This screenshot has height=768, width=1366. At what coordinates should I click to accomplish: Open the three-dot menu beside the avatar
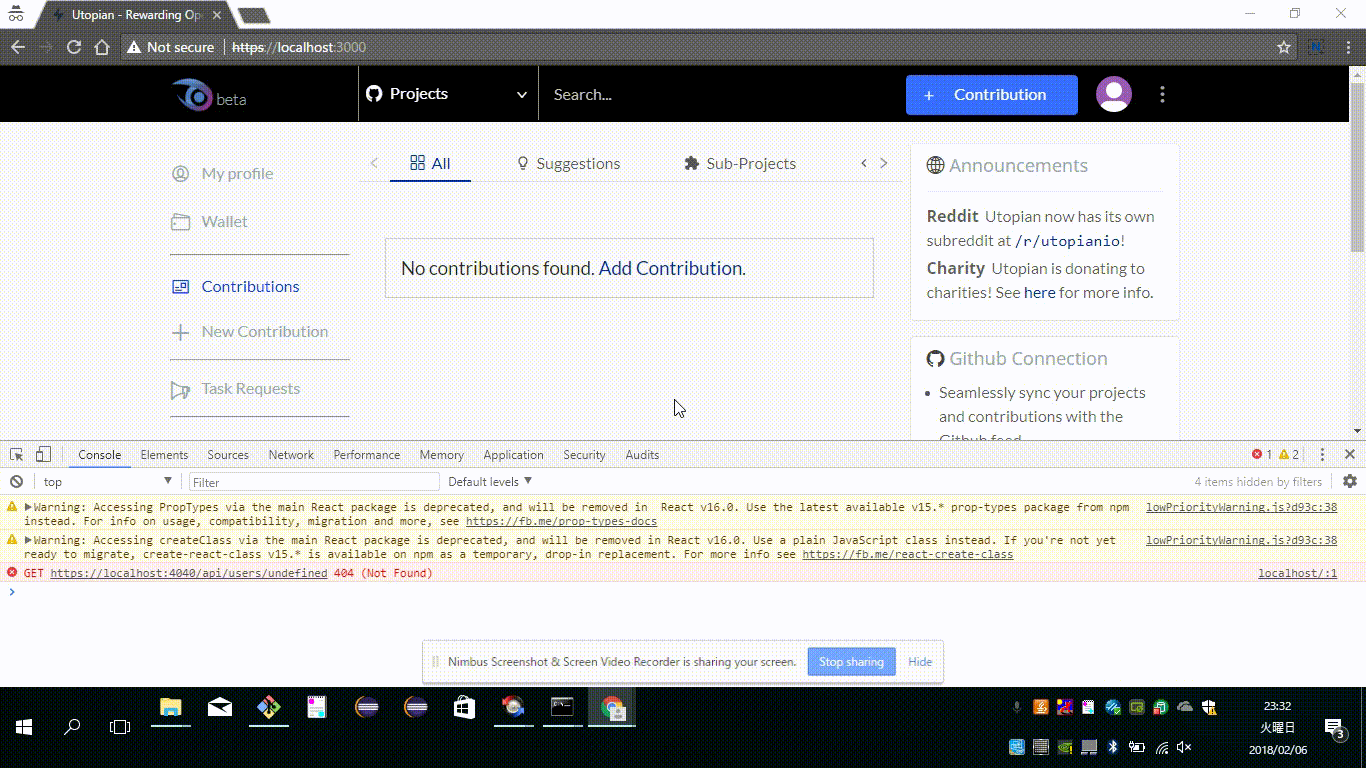(x=1162, y=94)
